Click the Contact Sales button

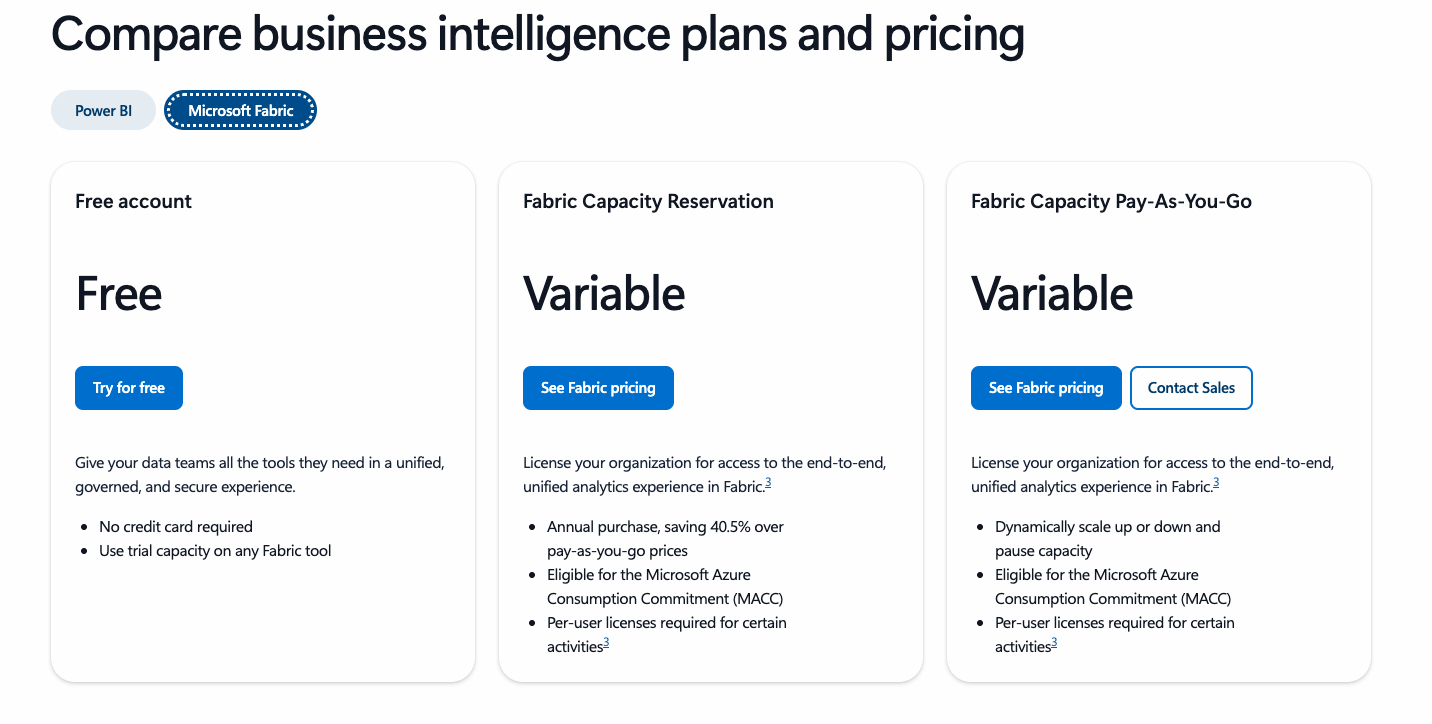(1191, 388)
